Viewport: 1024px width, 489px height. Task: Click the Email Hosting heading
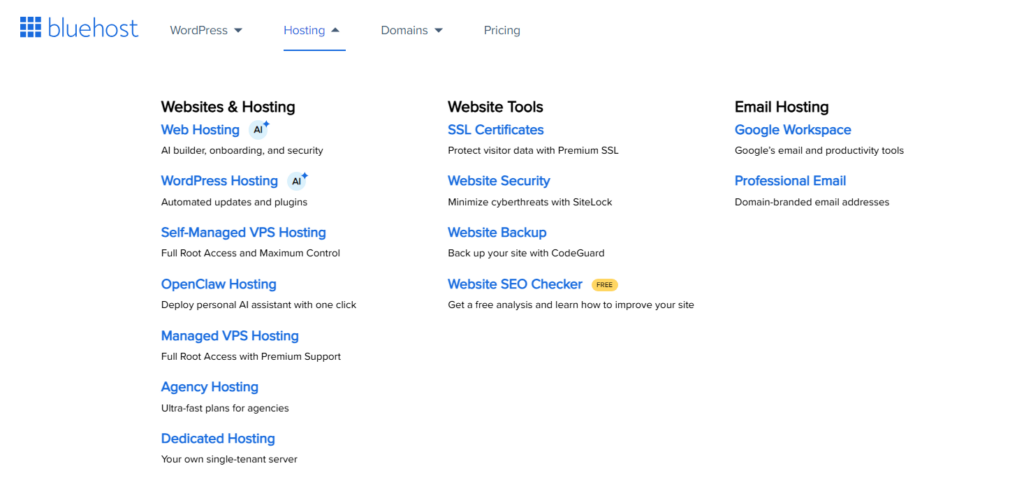tap(782, 106)
